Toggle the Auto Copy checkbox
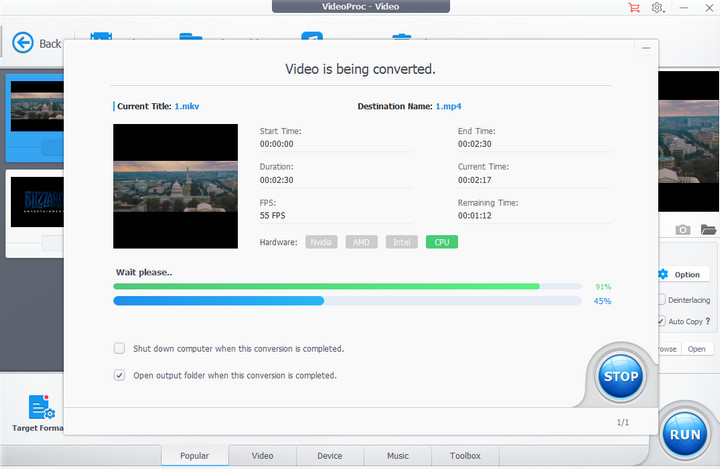The height and width of the screenshot is (469, 720). pyautogui.click(x=661, y=321)
